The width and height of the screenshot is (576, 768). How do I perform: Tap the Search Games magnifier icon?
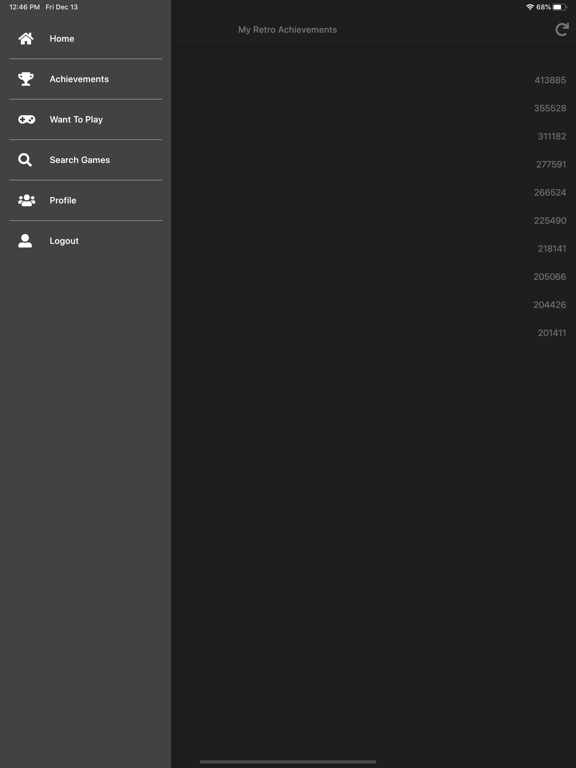(x=25, y=160)
